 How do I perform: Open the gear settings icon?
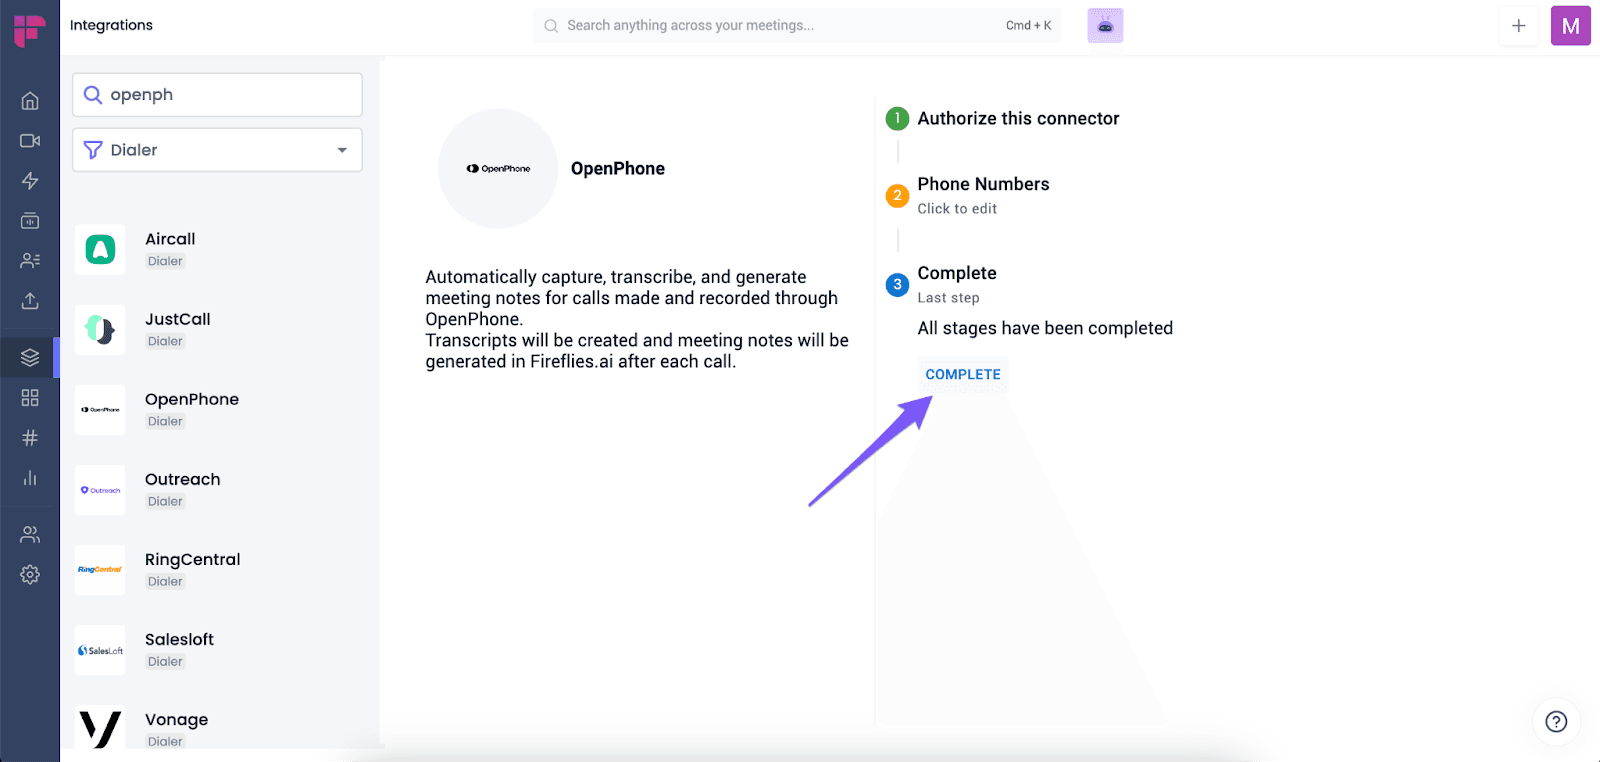[x=30, y=575]
